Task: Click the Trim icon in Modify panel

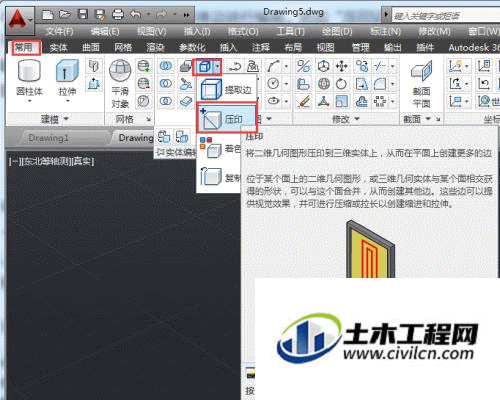Action: tap(380, 66)
